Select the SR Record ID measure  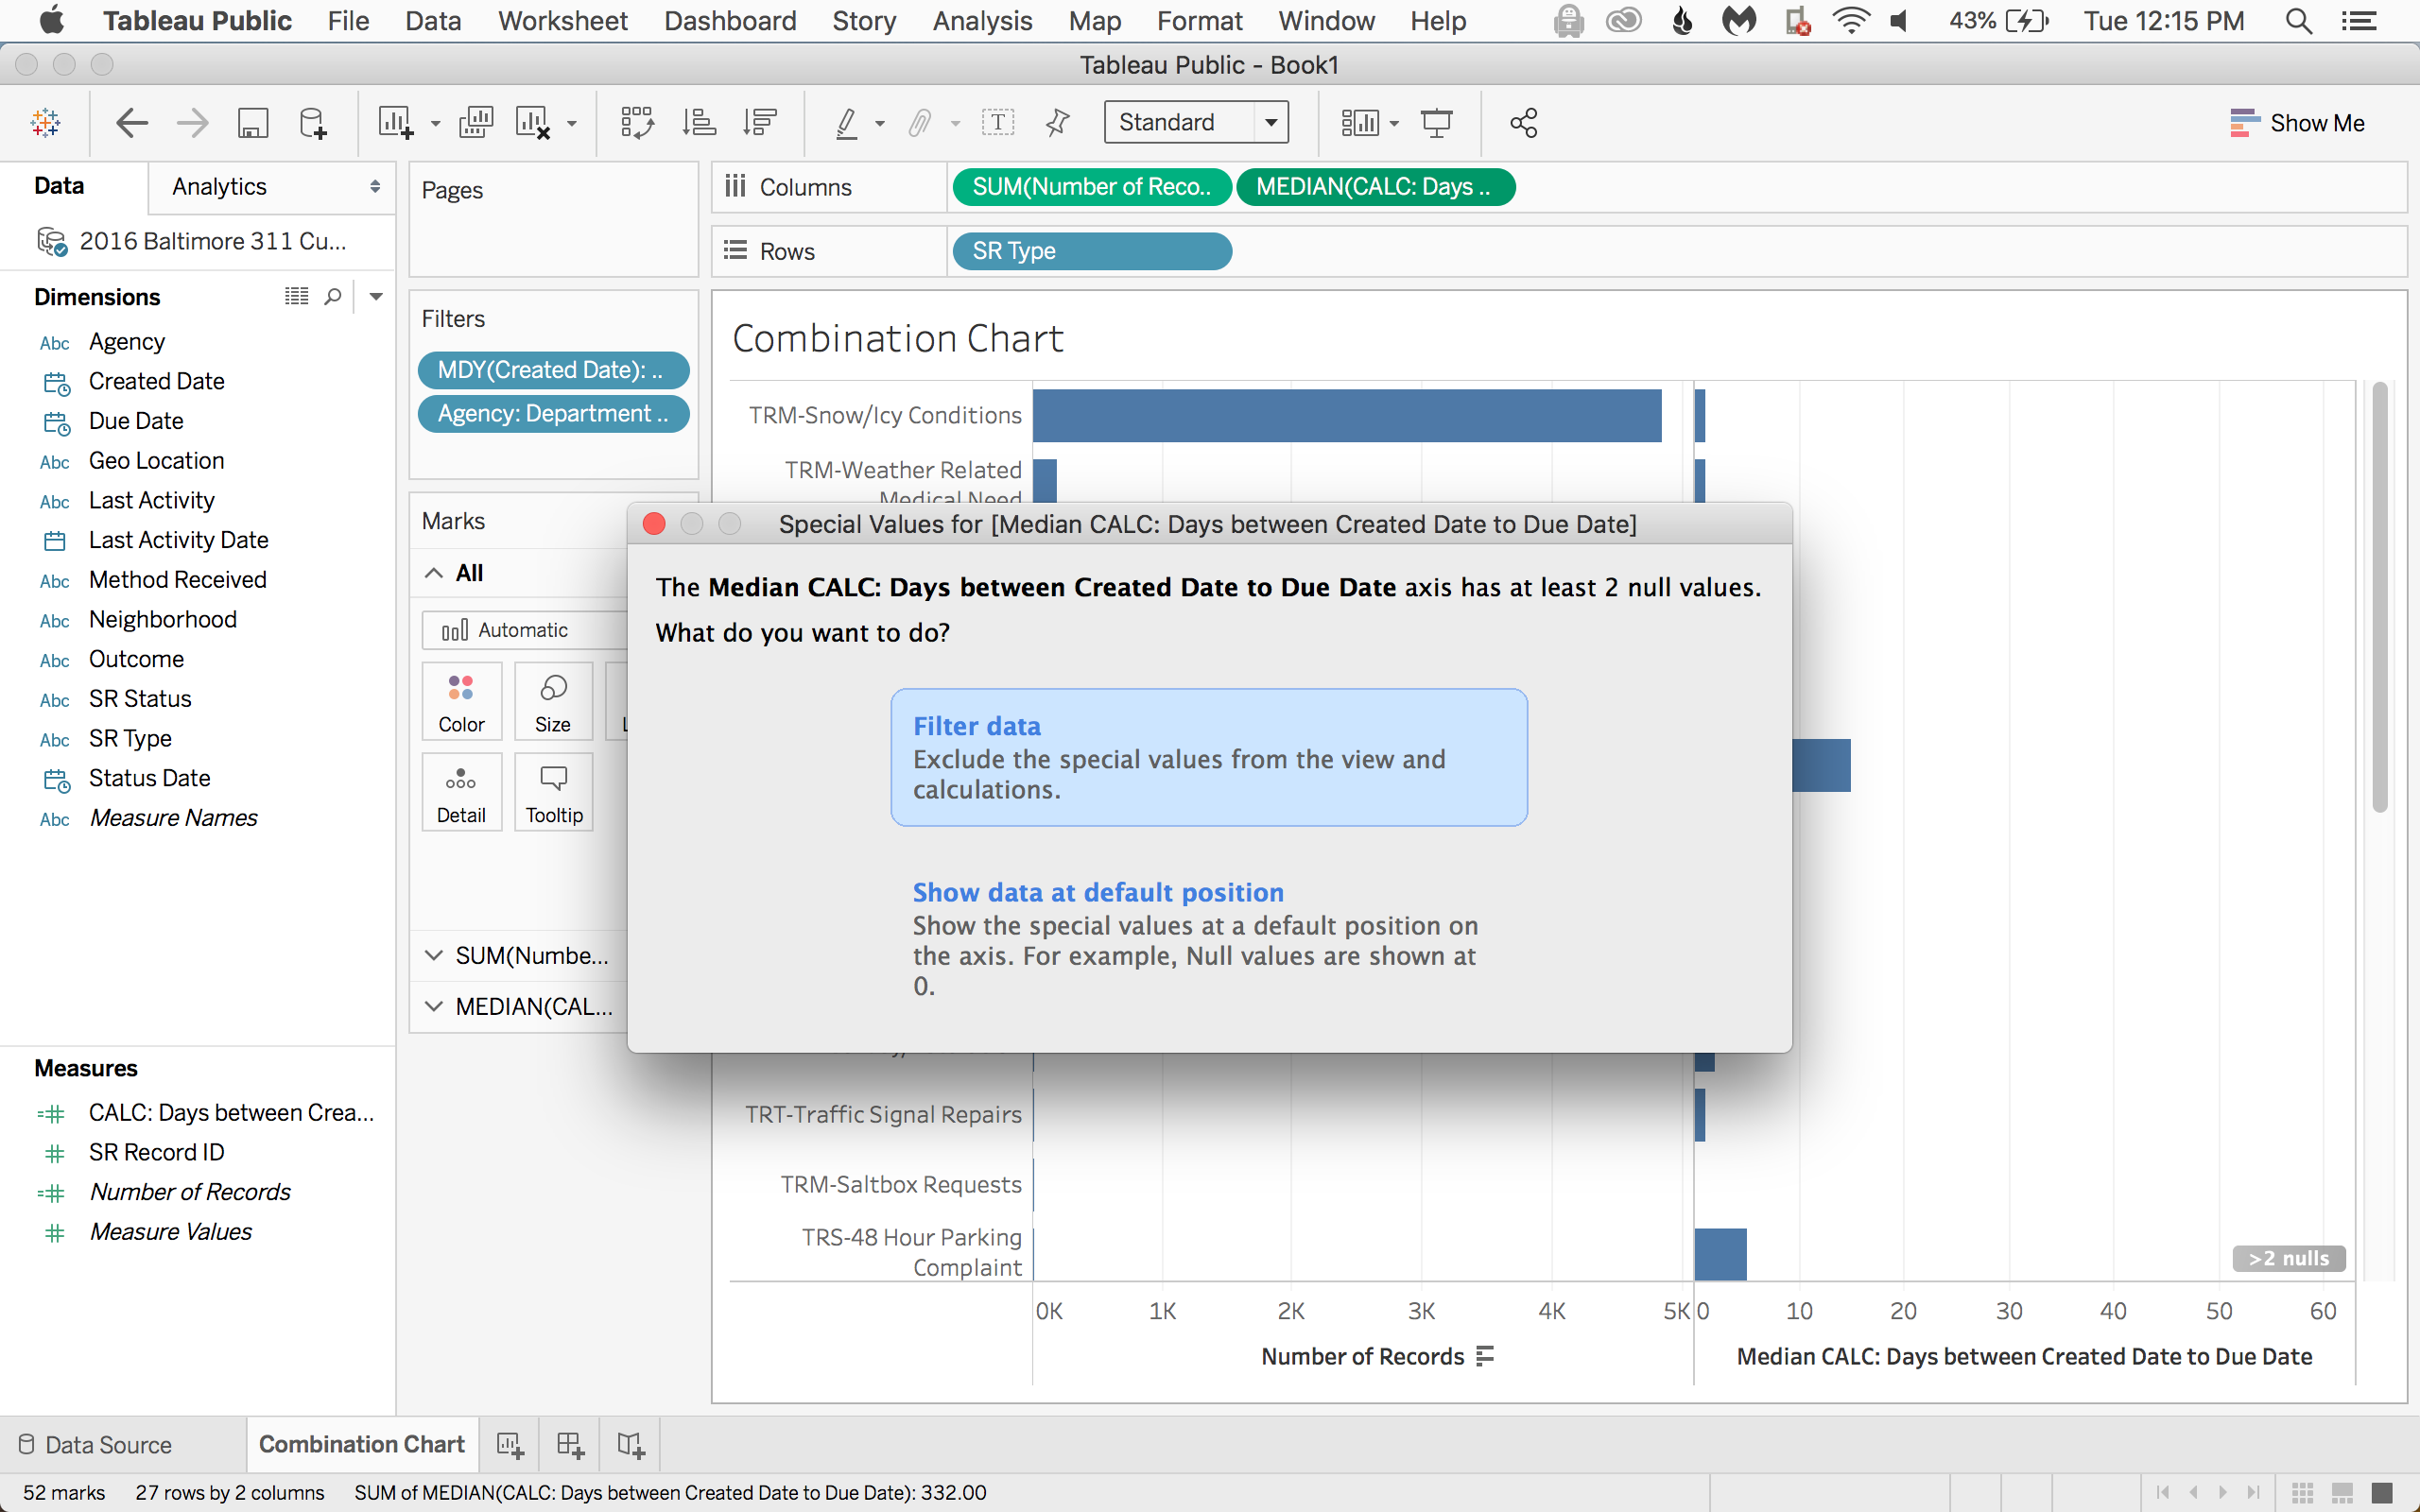[x=156, y=1152]
